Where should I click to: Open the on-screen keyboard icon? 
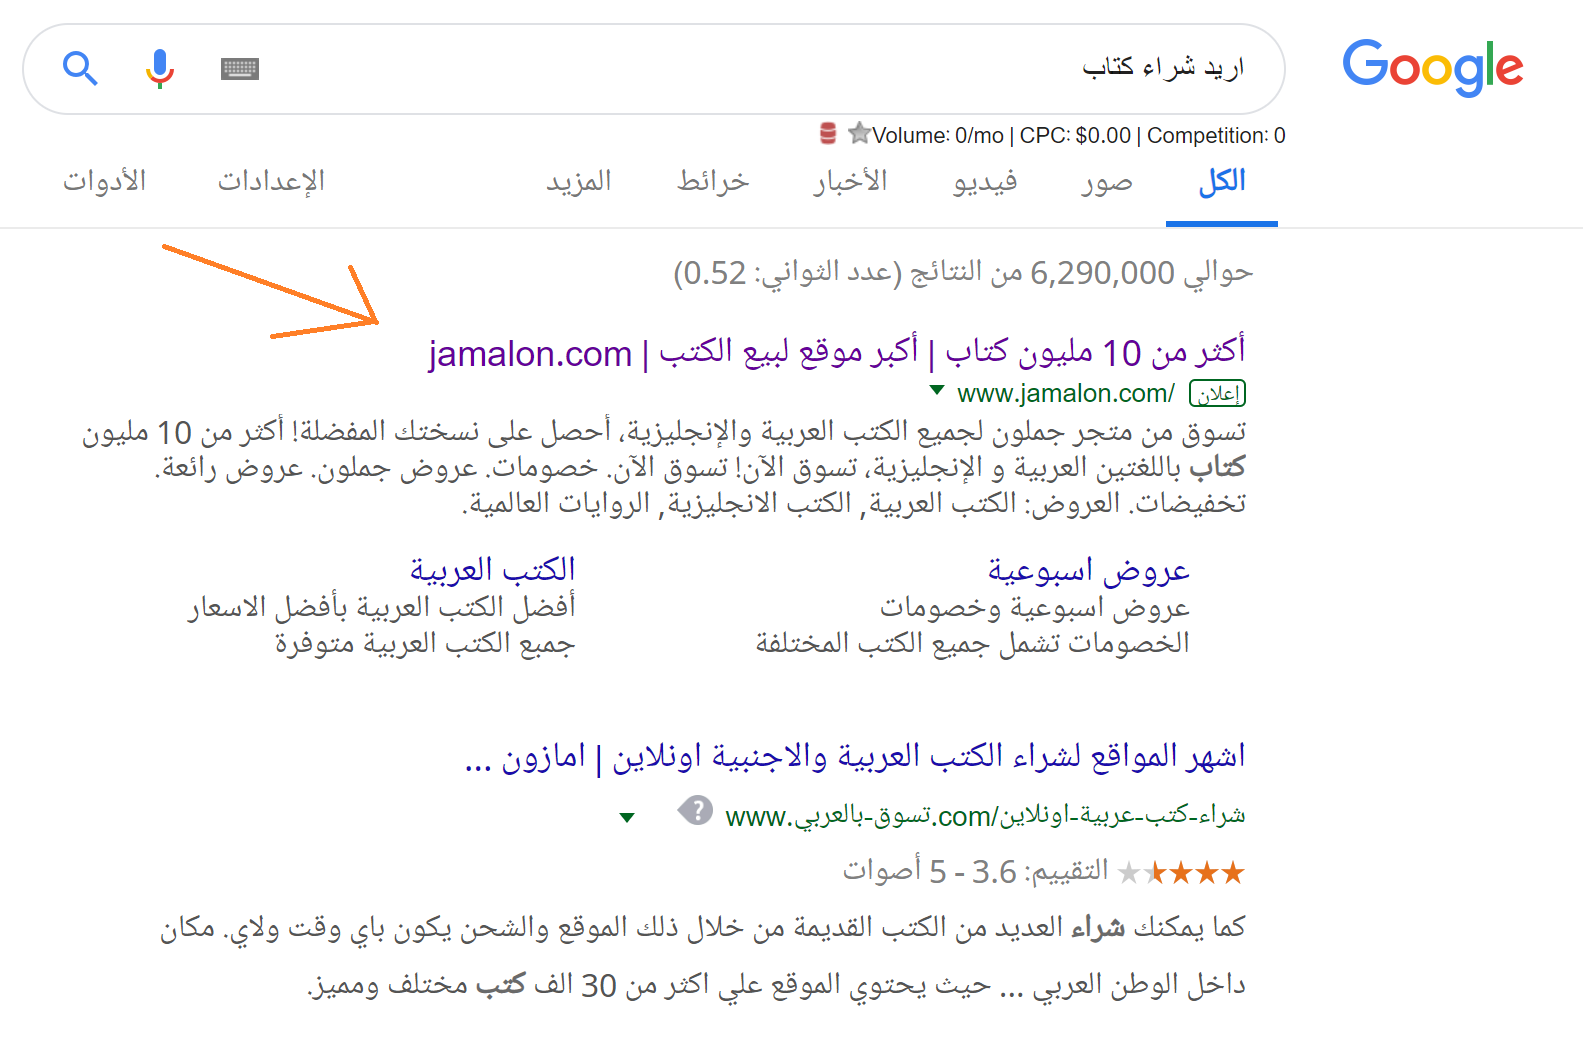click(240, 69)
